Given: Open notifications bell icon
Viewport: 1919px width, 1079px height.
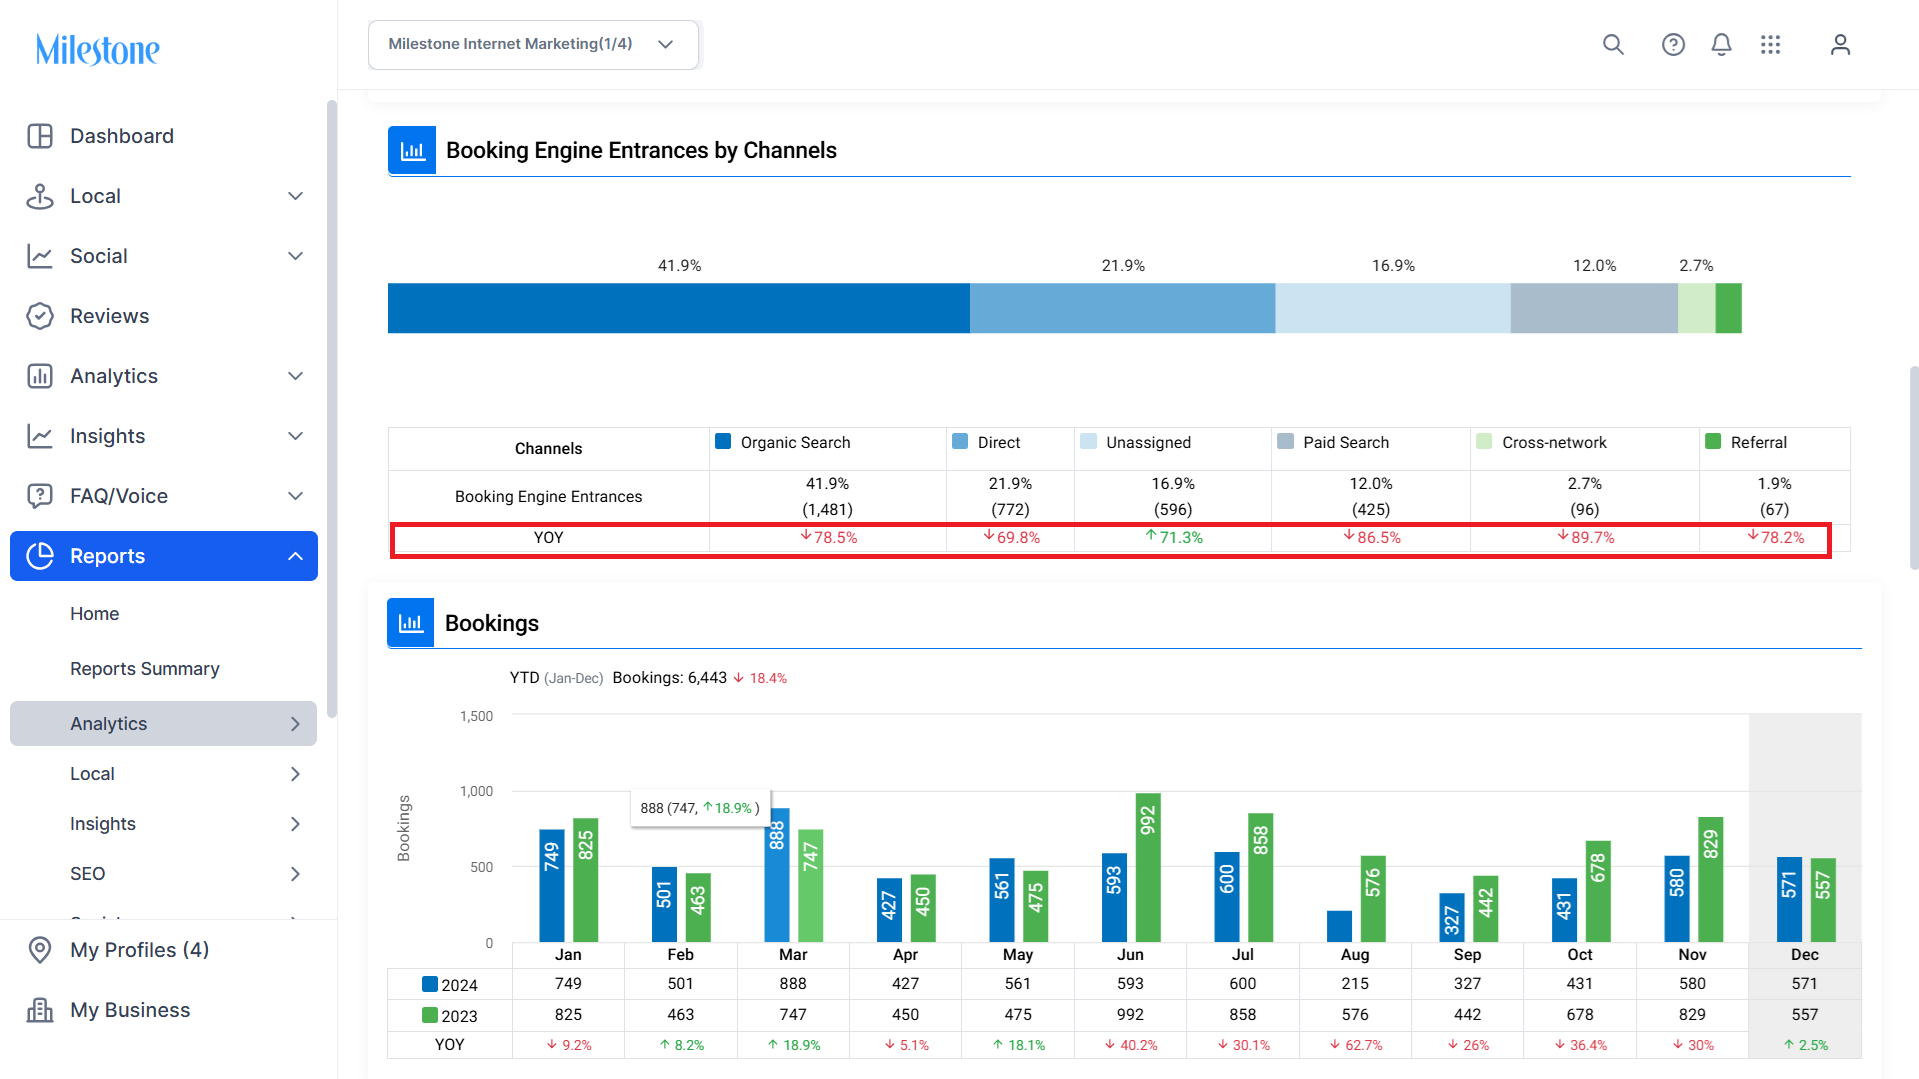Looking at the screenshot, I should [1721, 45].
